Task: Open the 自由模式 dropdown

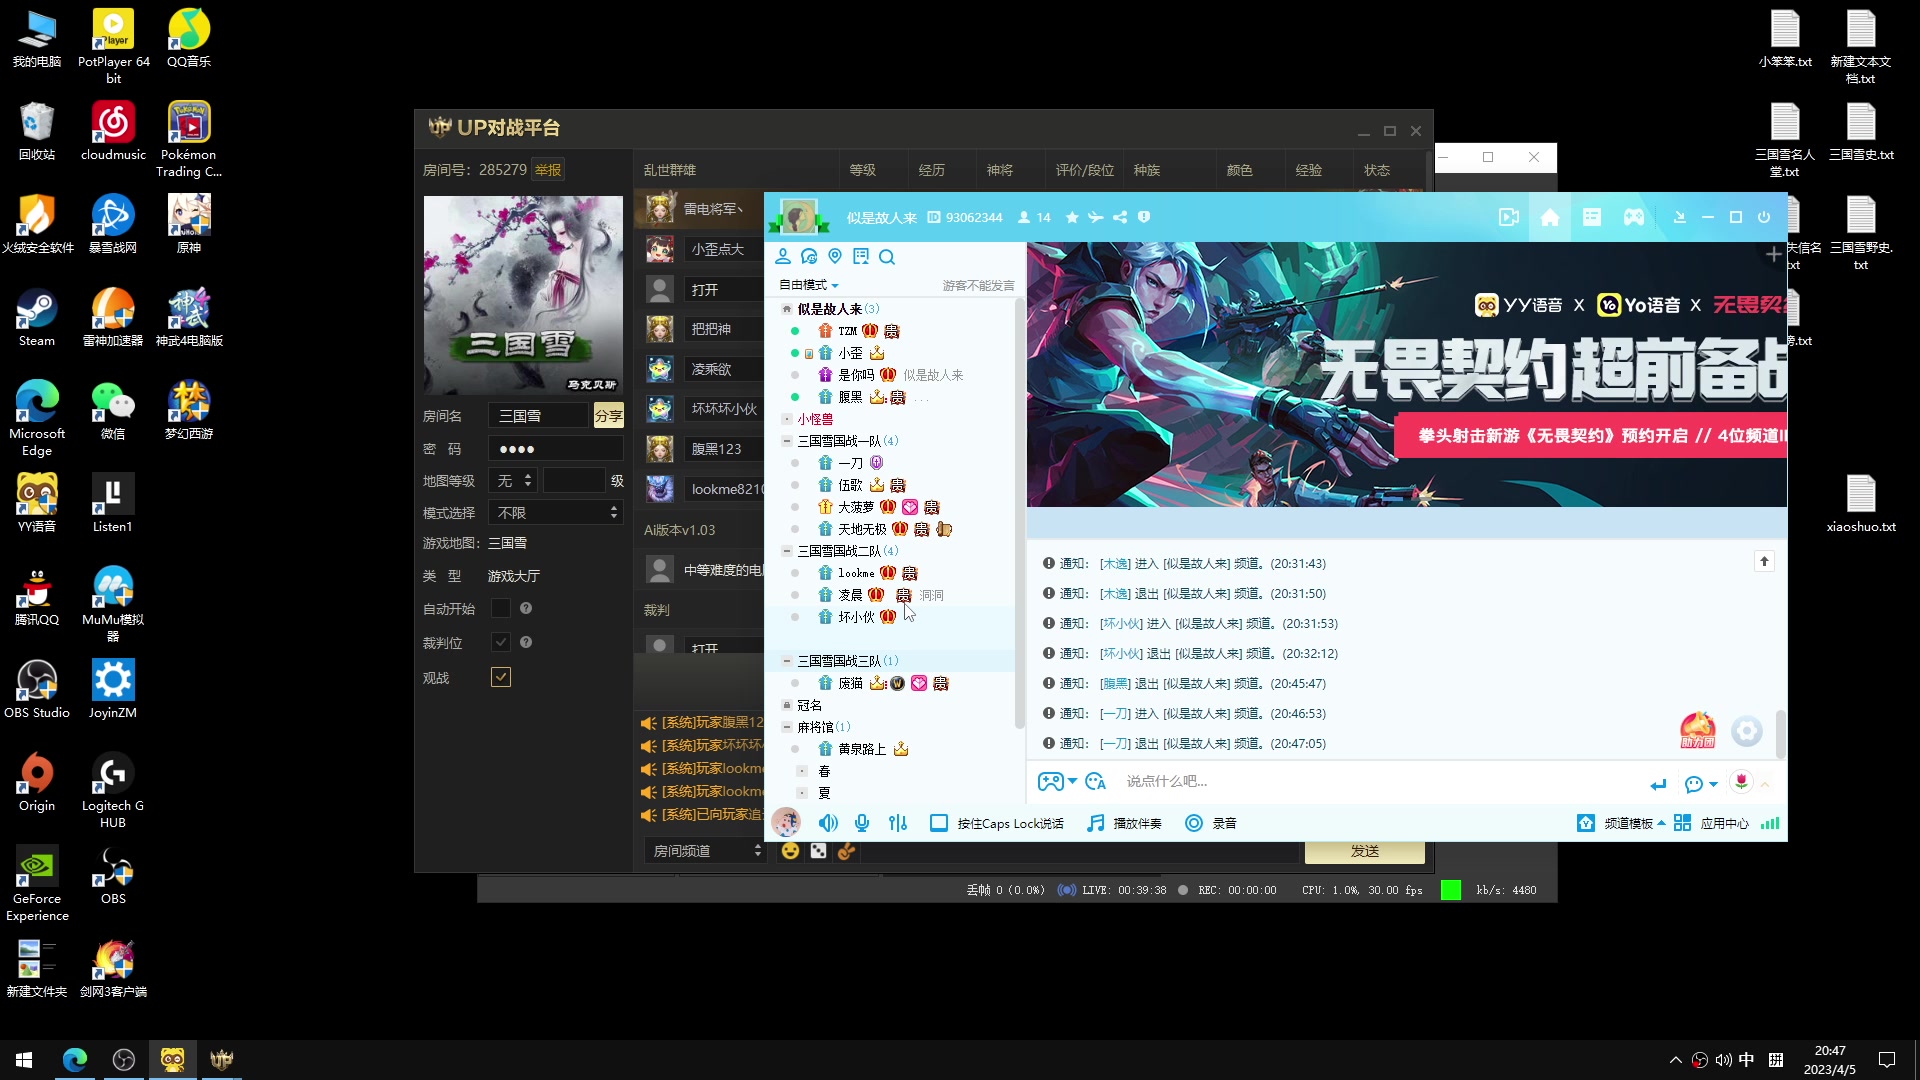Action: [x=808, y=285]
